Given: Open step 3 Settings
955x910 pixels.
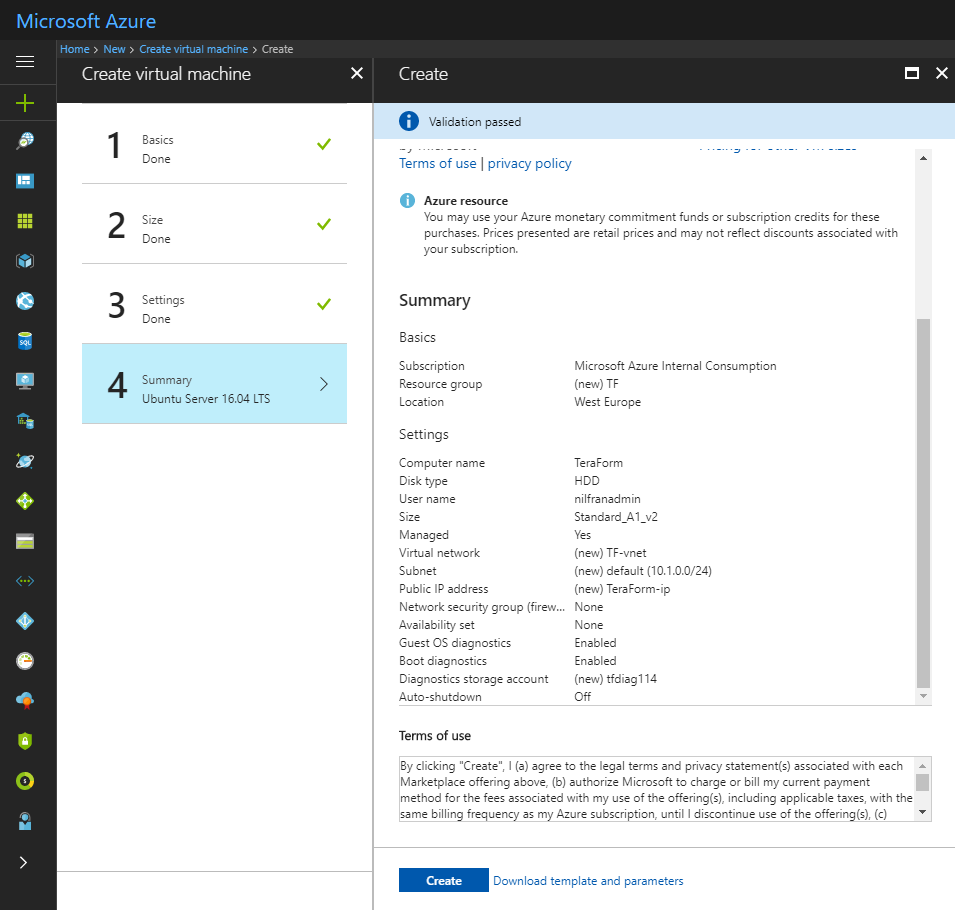Looking at the screenshot, I should tap(214, 304).
